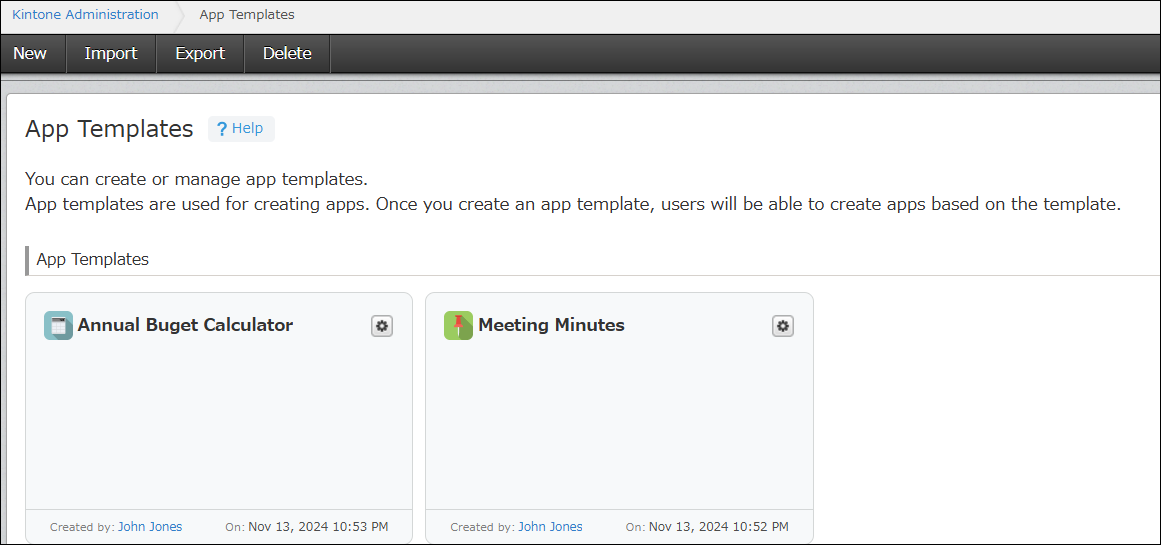Select the Annual Buget Calculator title
The height and width of the screenshot is (545, 1161).
click(185, 325)
